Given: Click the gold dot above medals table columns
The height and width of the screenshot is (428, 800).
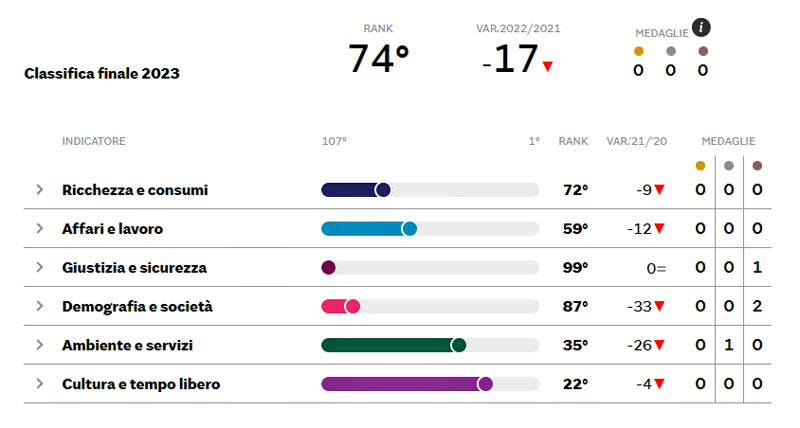Looking at the screenshot, I should 700,166.
